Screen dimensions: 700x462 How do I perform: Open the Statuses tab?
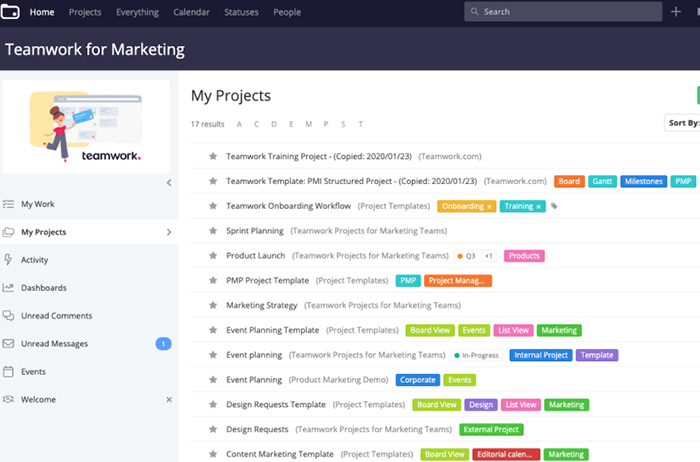(x=242, y=12)
